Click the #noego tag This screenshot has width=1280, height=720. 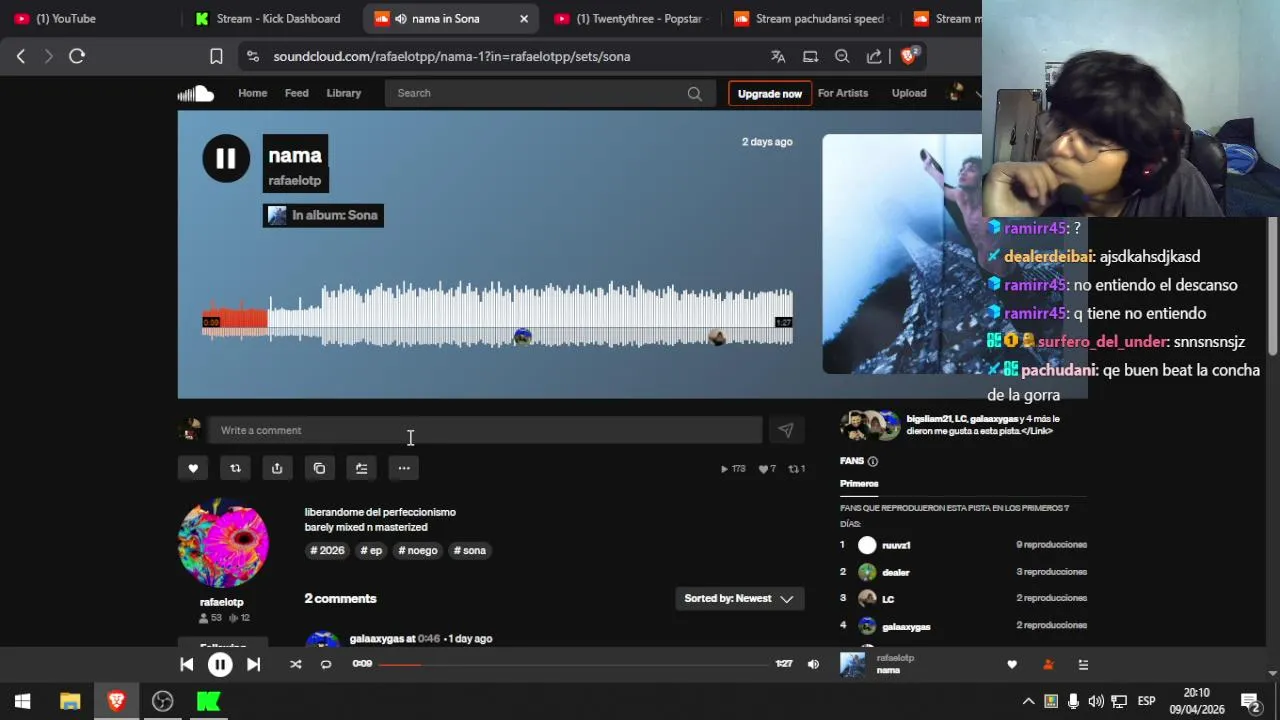pyautogui.click(x=418, y=550)
